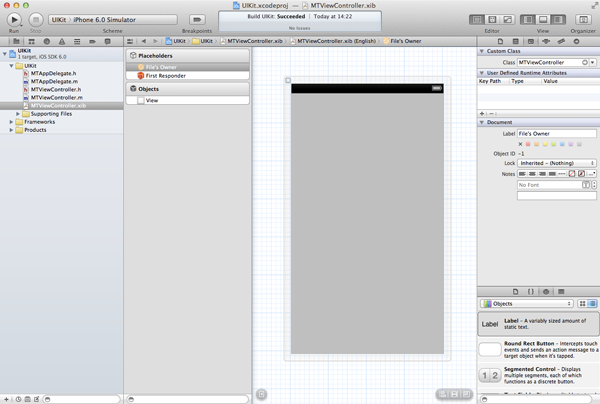Pick the red label color
The width and height of the screenshot is (600, 404).
coord(528,144)
